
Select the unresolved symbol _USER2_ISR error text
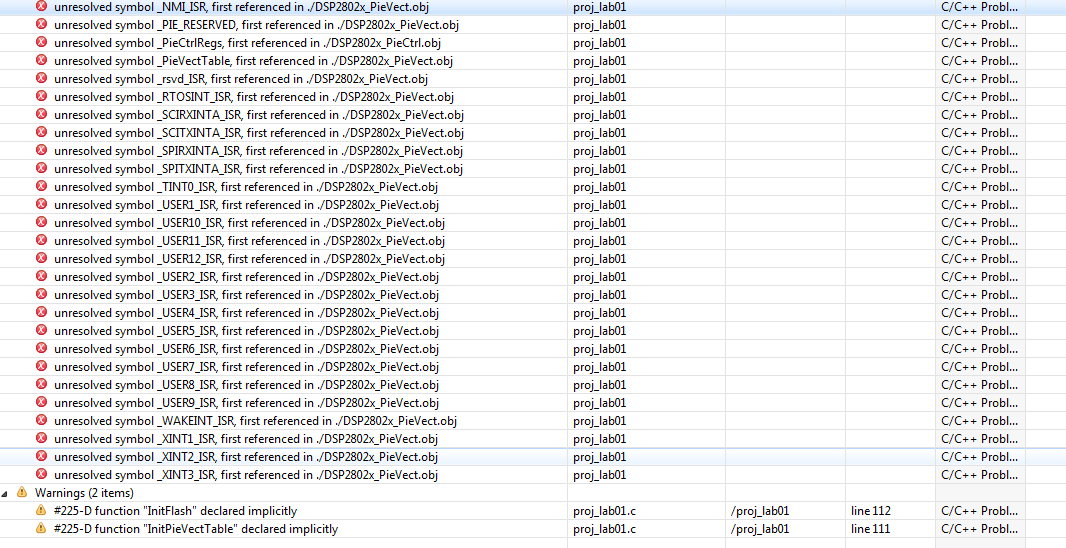coord(246,277)
